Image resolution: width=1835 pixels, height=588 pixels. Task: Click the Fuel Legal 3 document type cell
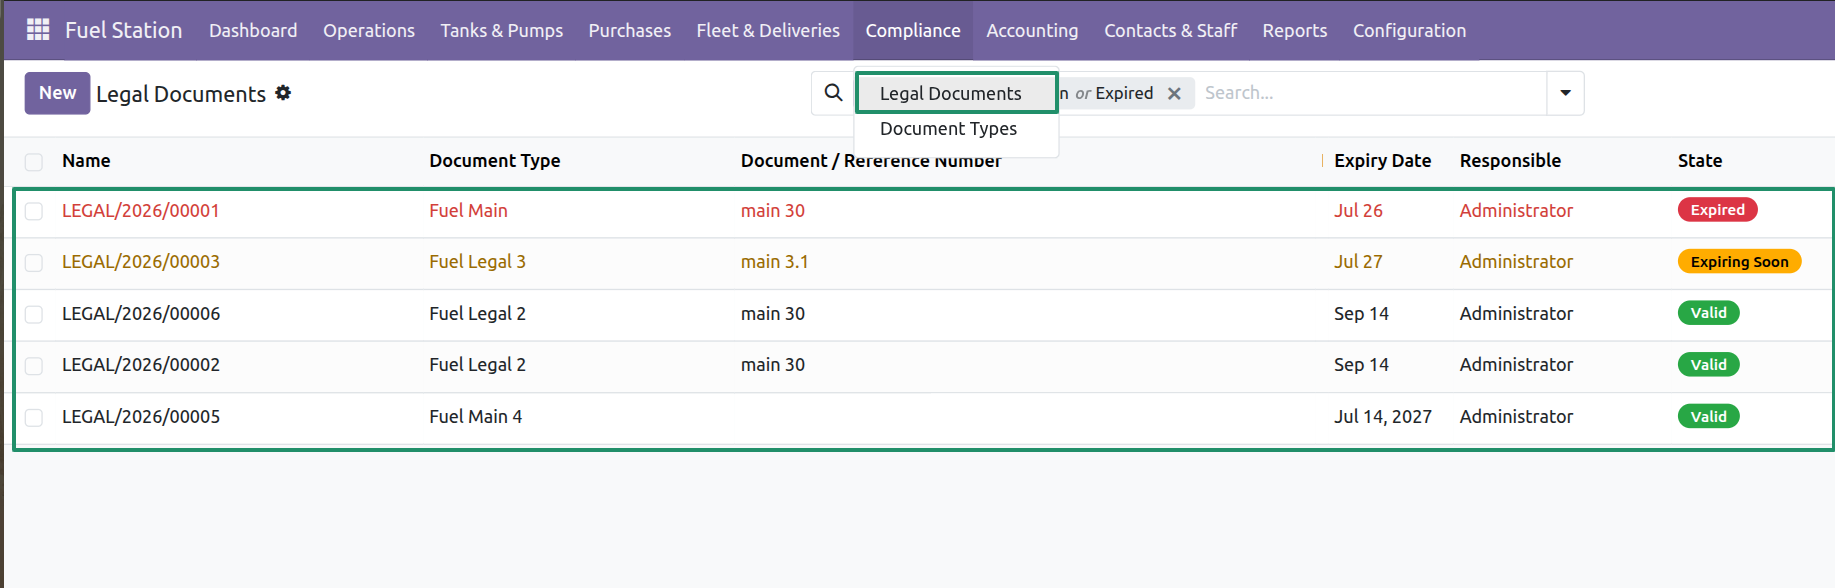[477, 262]
